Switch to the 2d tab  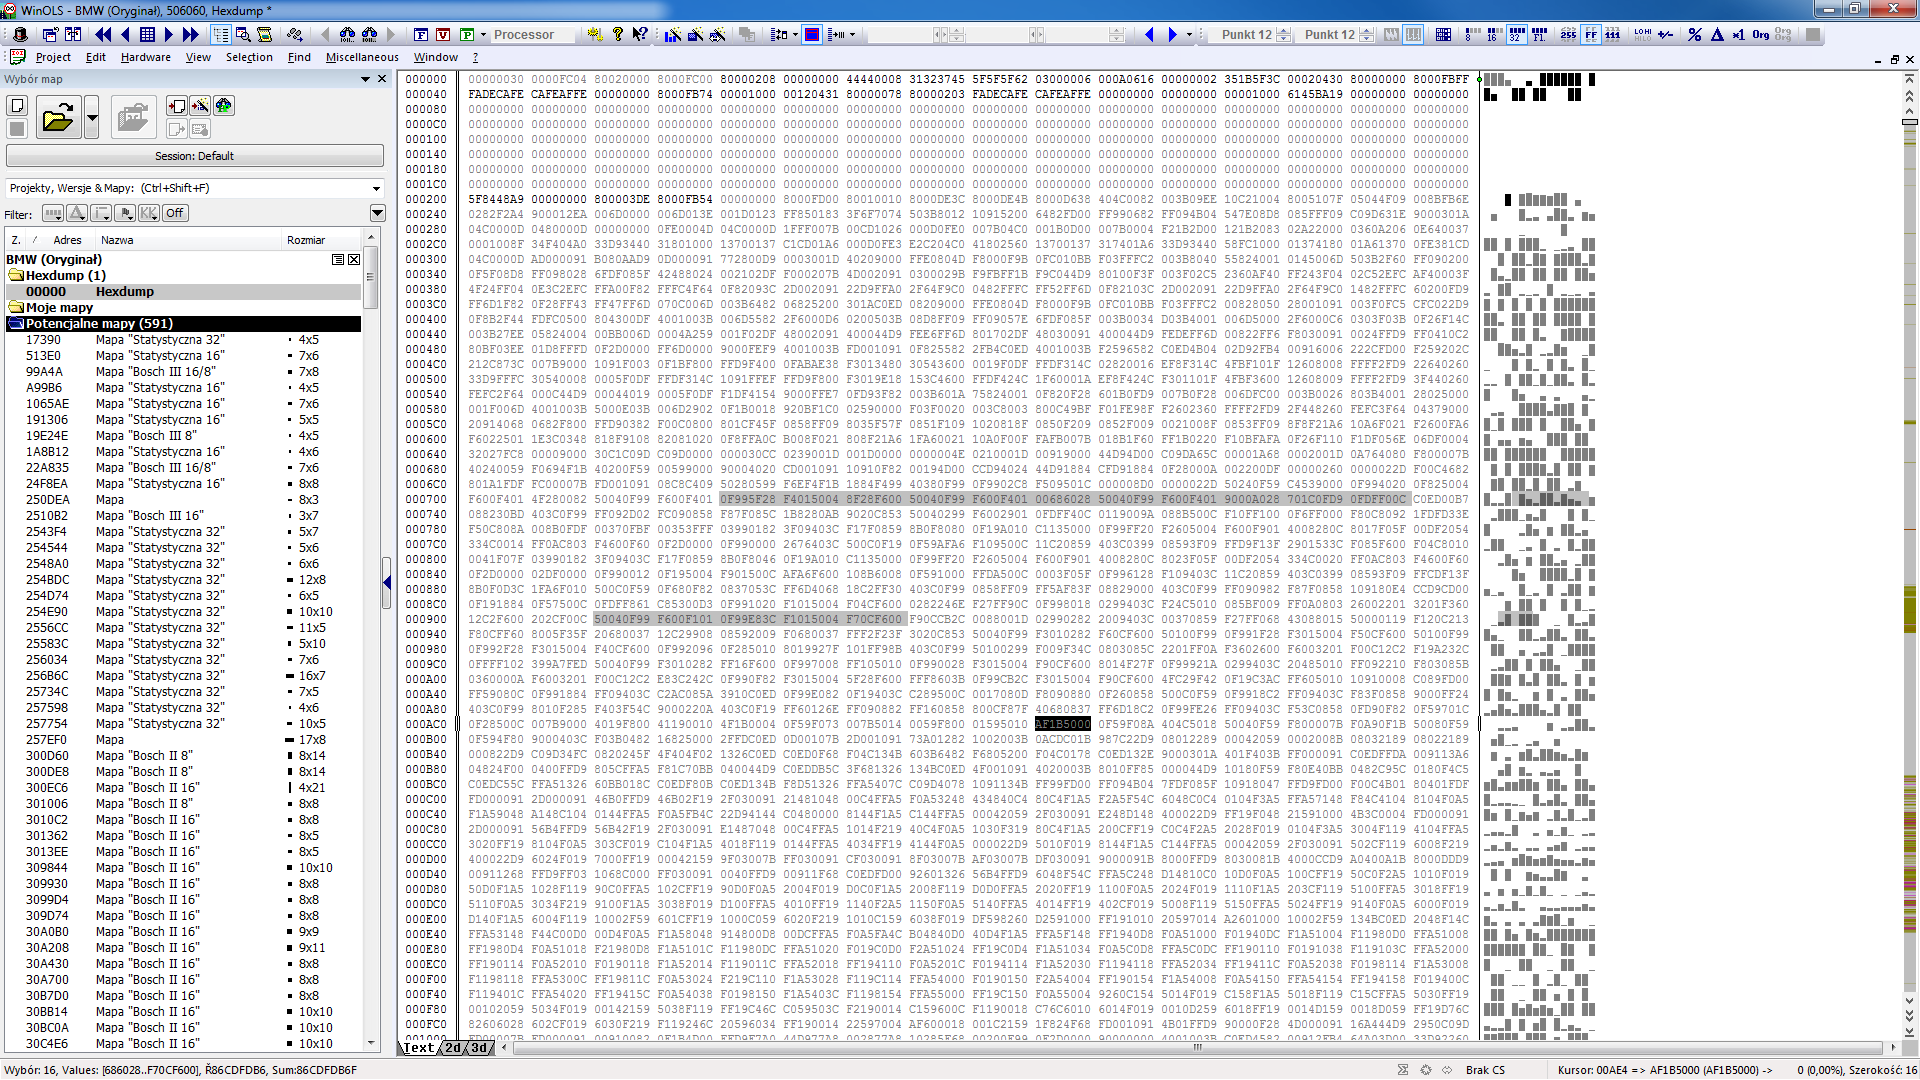453,1047
